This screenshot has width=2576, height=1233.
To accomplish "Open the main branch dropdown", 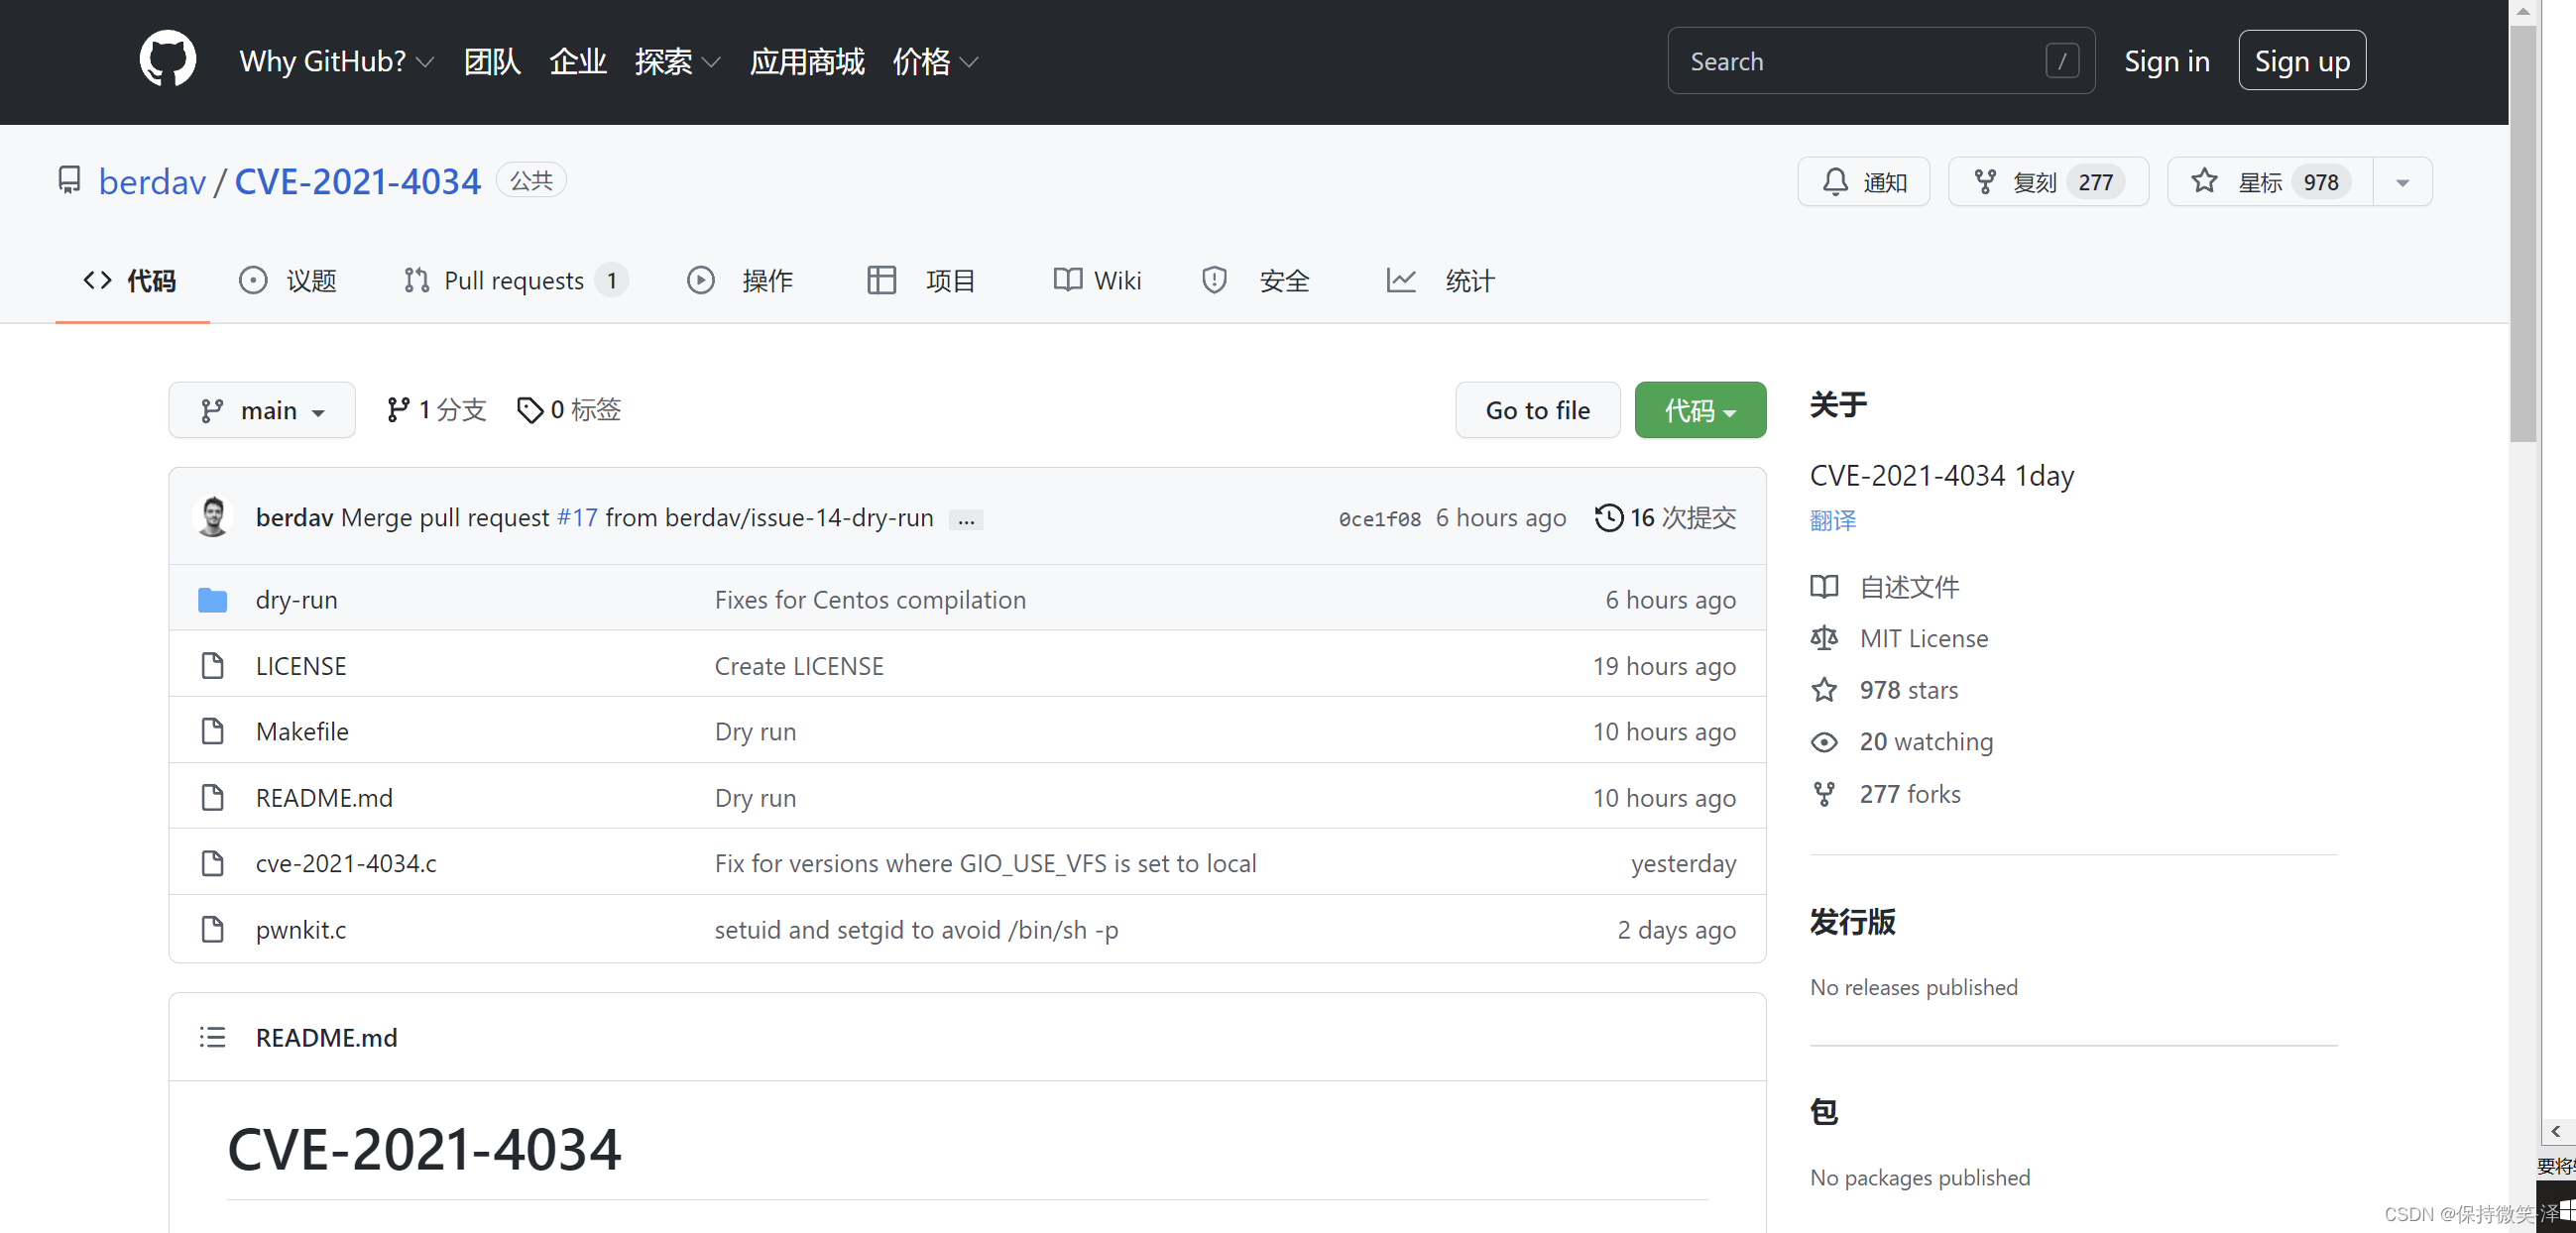I will click(x=262, y=410).
